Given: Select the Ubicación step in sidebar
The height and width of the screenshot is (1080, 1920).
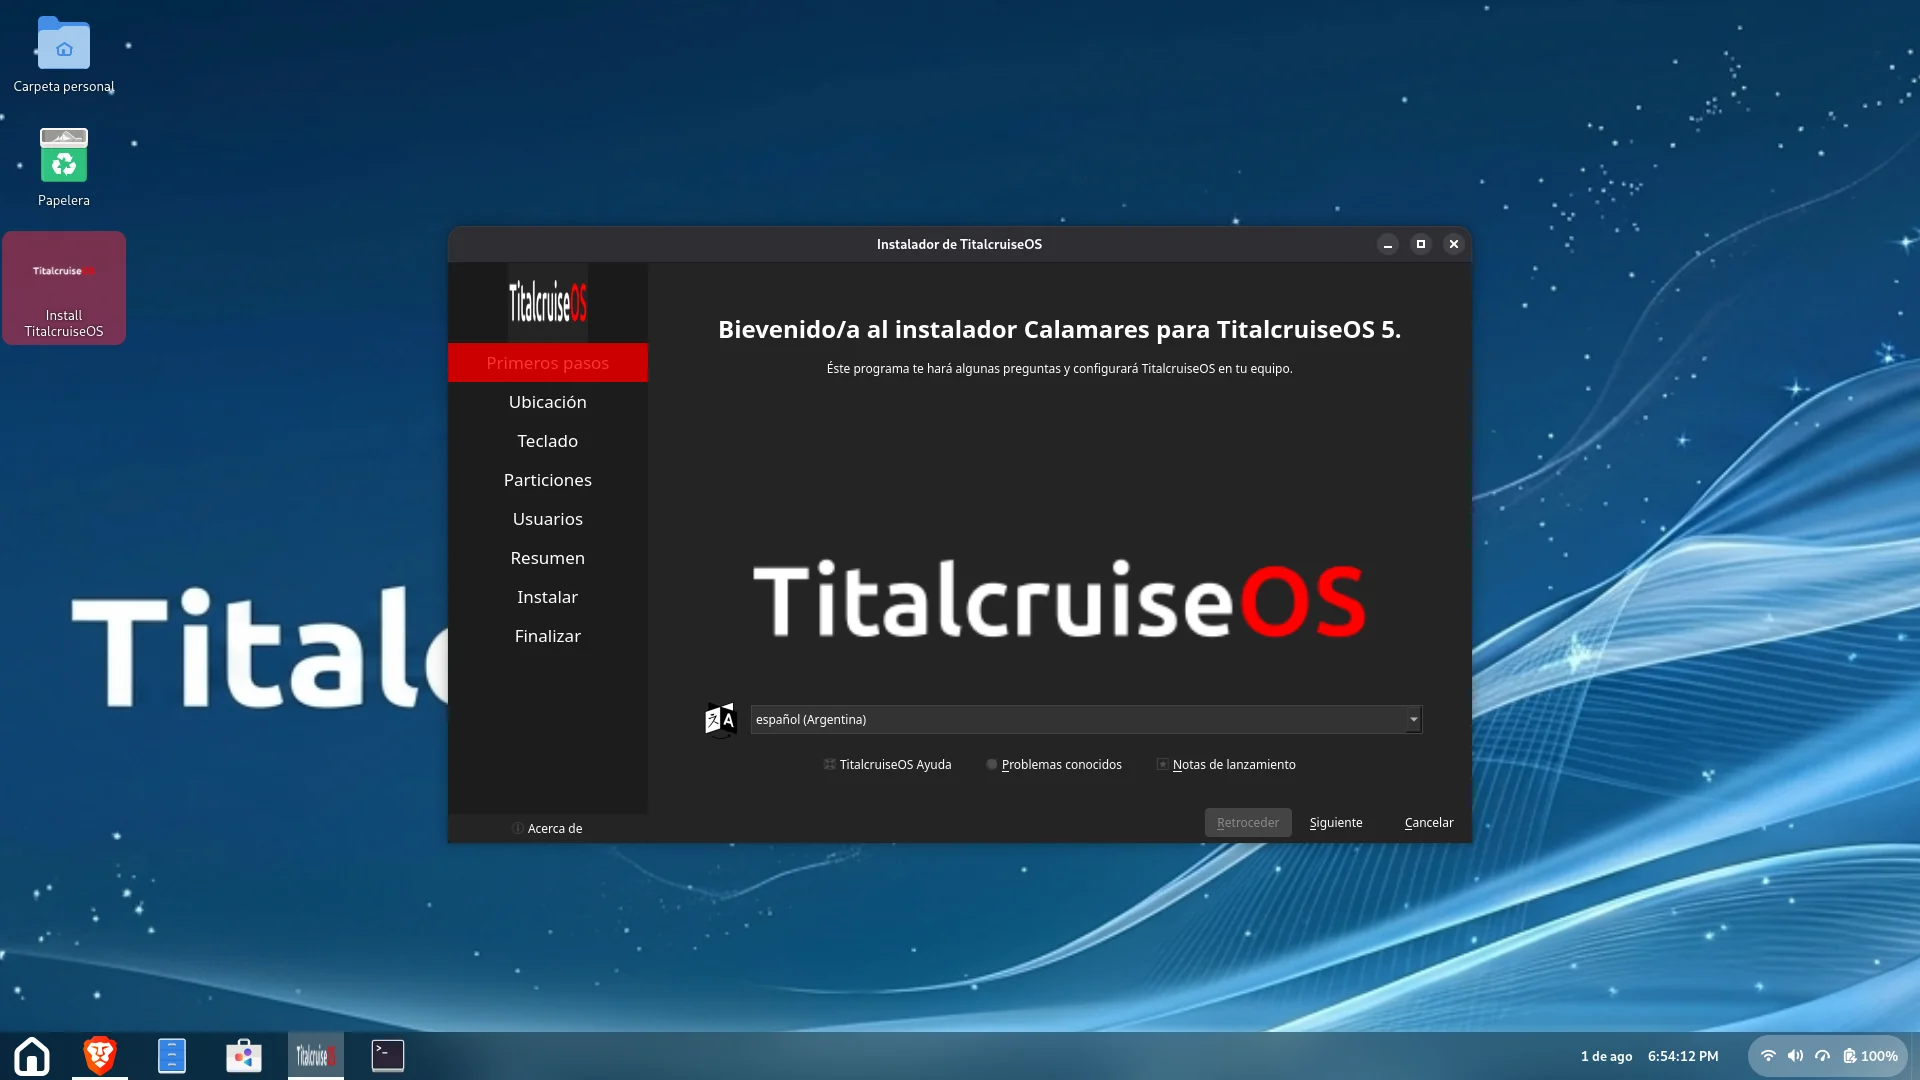Looking at the screenshot, I should click(x=548, y=402).
